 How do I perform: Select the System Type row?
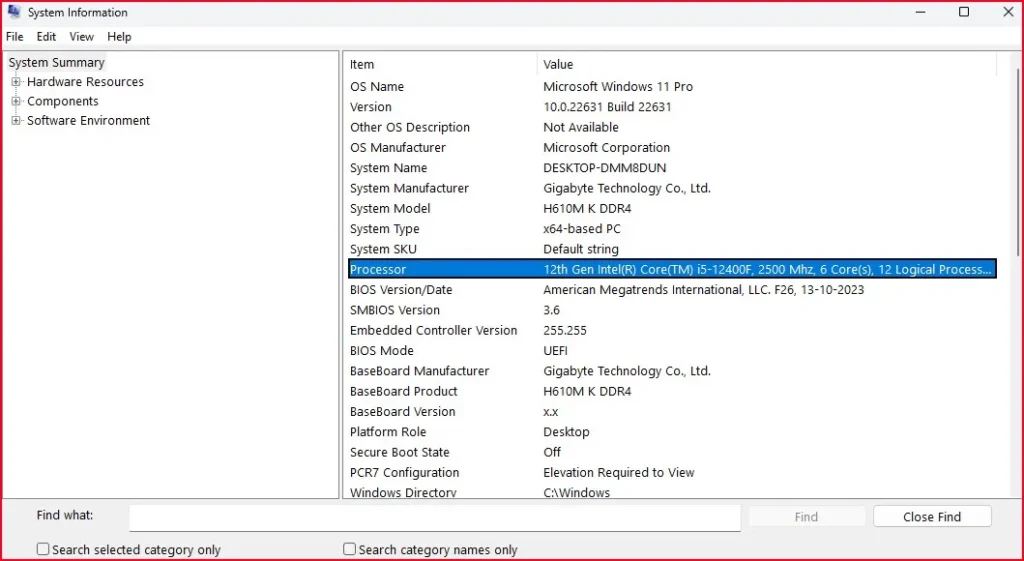tap(673, 229)
